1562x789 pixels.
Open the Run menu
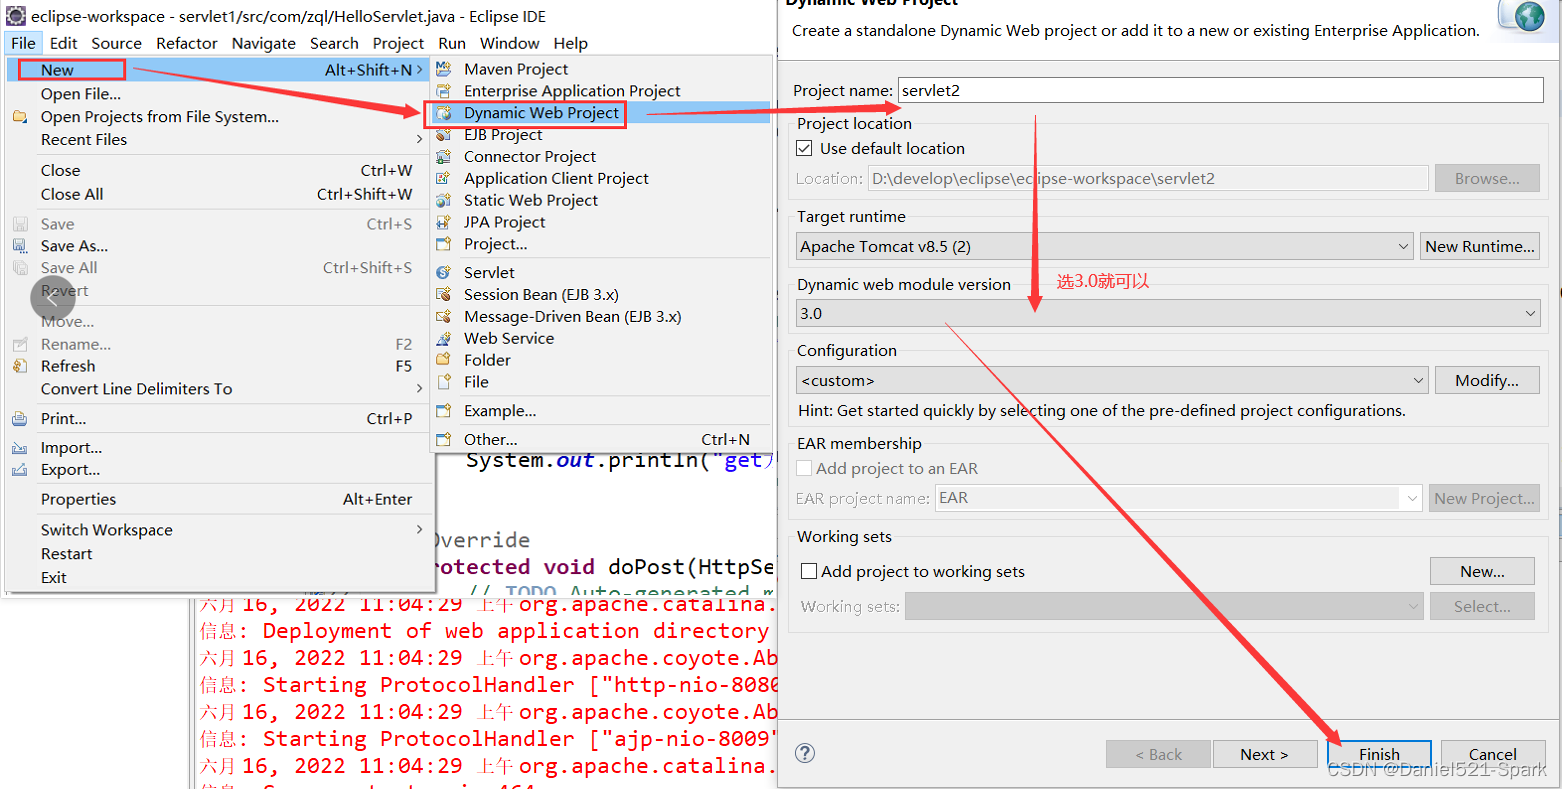click(x=452, y=43)
